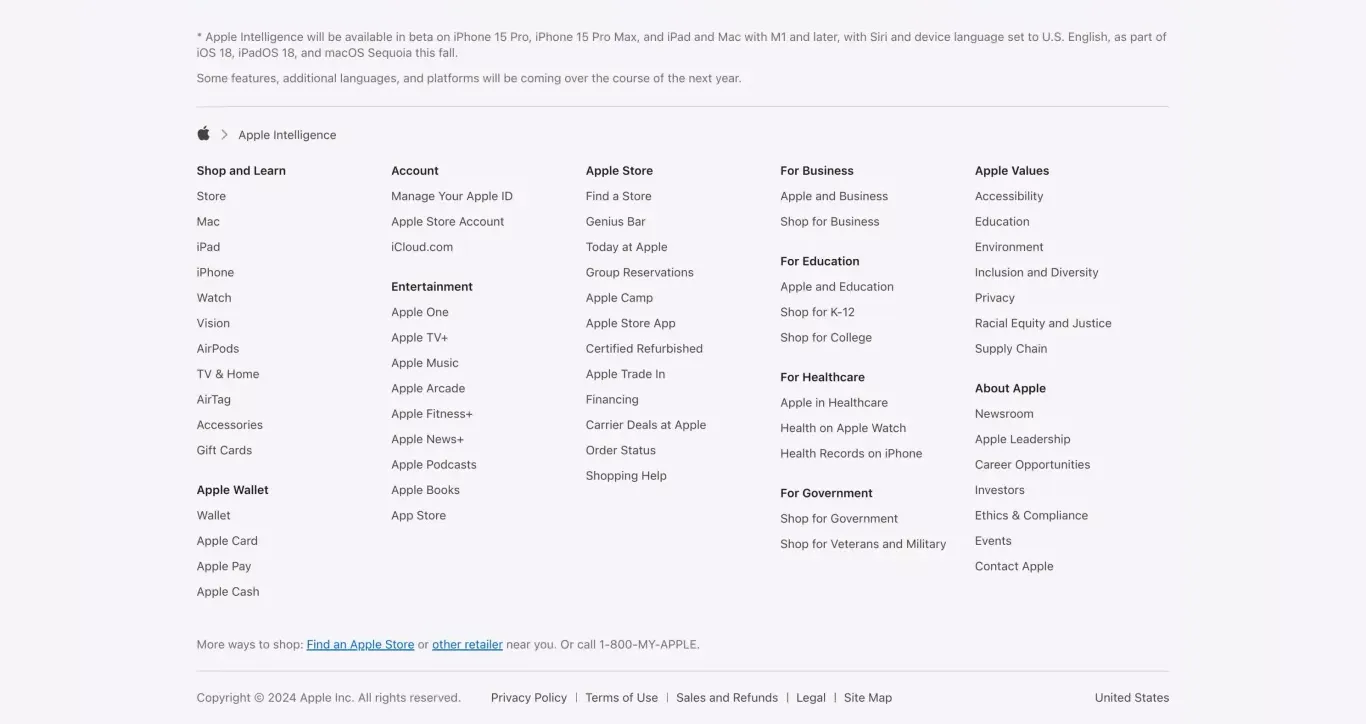Open the Store link under Shop and Learn
This screenshot has width=1366, height=724.
point(211,196)
